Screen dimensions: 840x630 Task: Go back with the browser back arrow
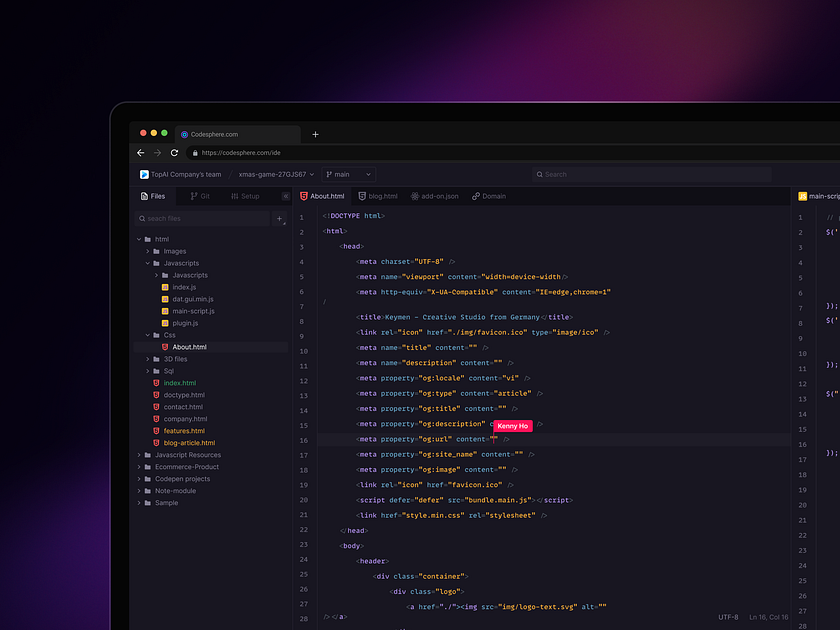tap(141, 153)
